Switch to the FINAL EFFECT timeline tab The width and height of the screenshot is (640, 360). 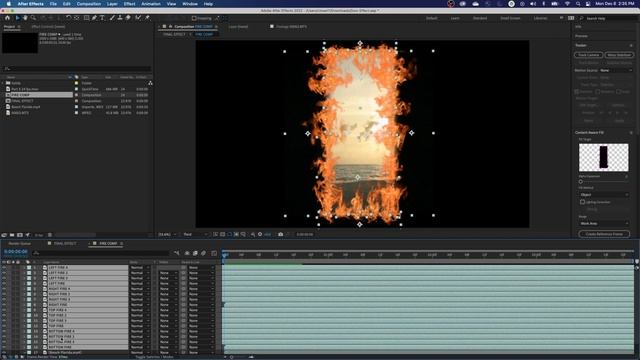[x=64, y=243]
